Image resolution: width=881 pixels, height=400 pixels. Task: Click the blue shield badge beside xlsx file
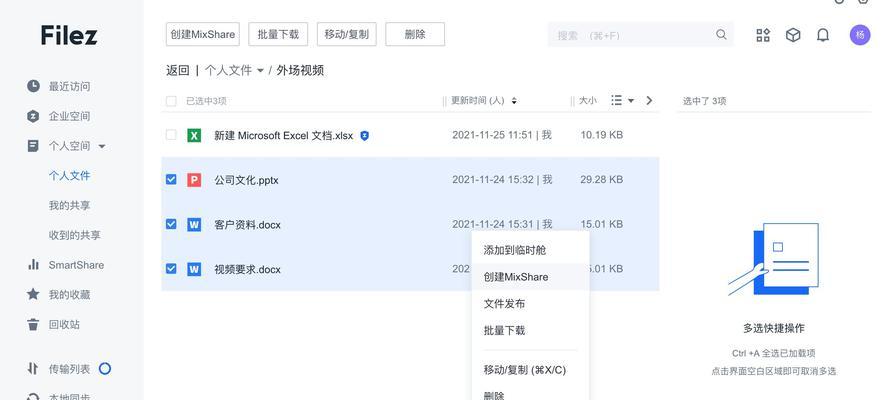364,136
